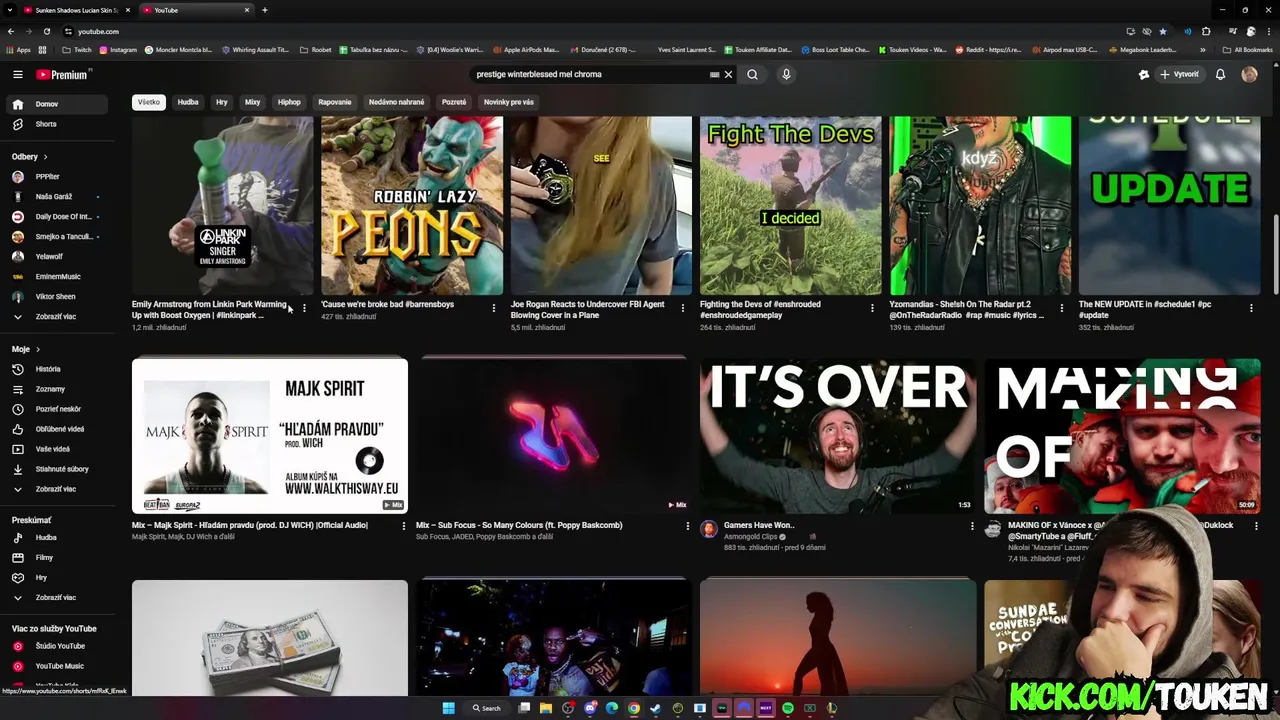Open the YouTube hamburger guide menu

18,74
